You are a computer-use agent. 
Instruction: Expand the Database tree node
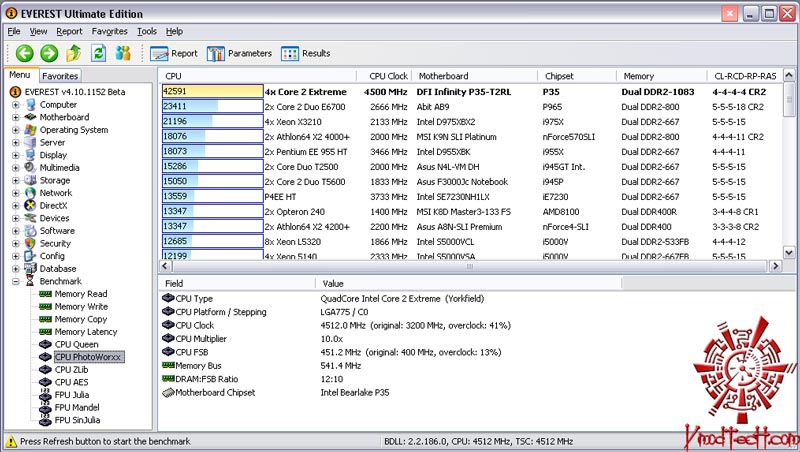click(16, 268)
